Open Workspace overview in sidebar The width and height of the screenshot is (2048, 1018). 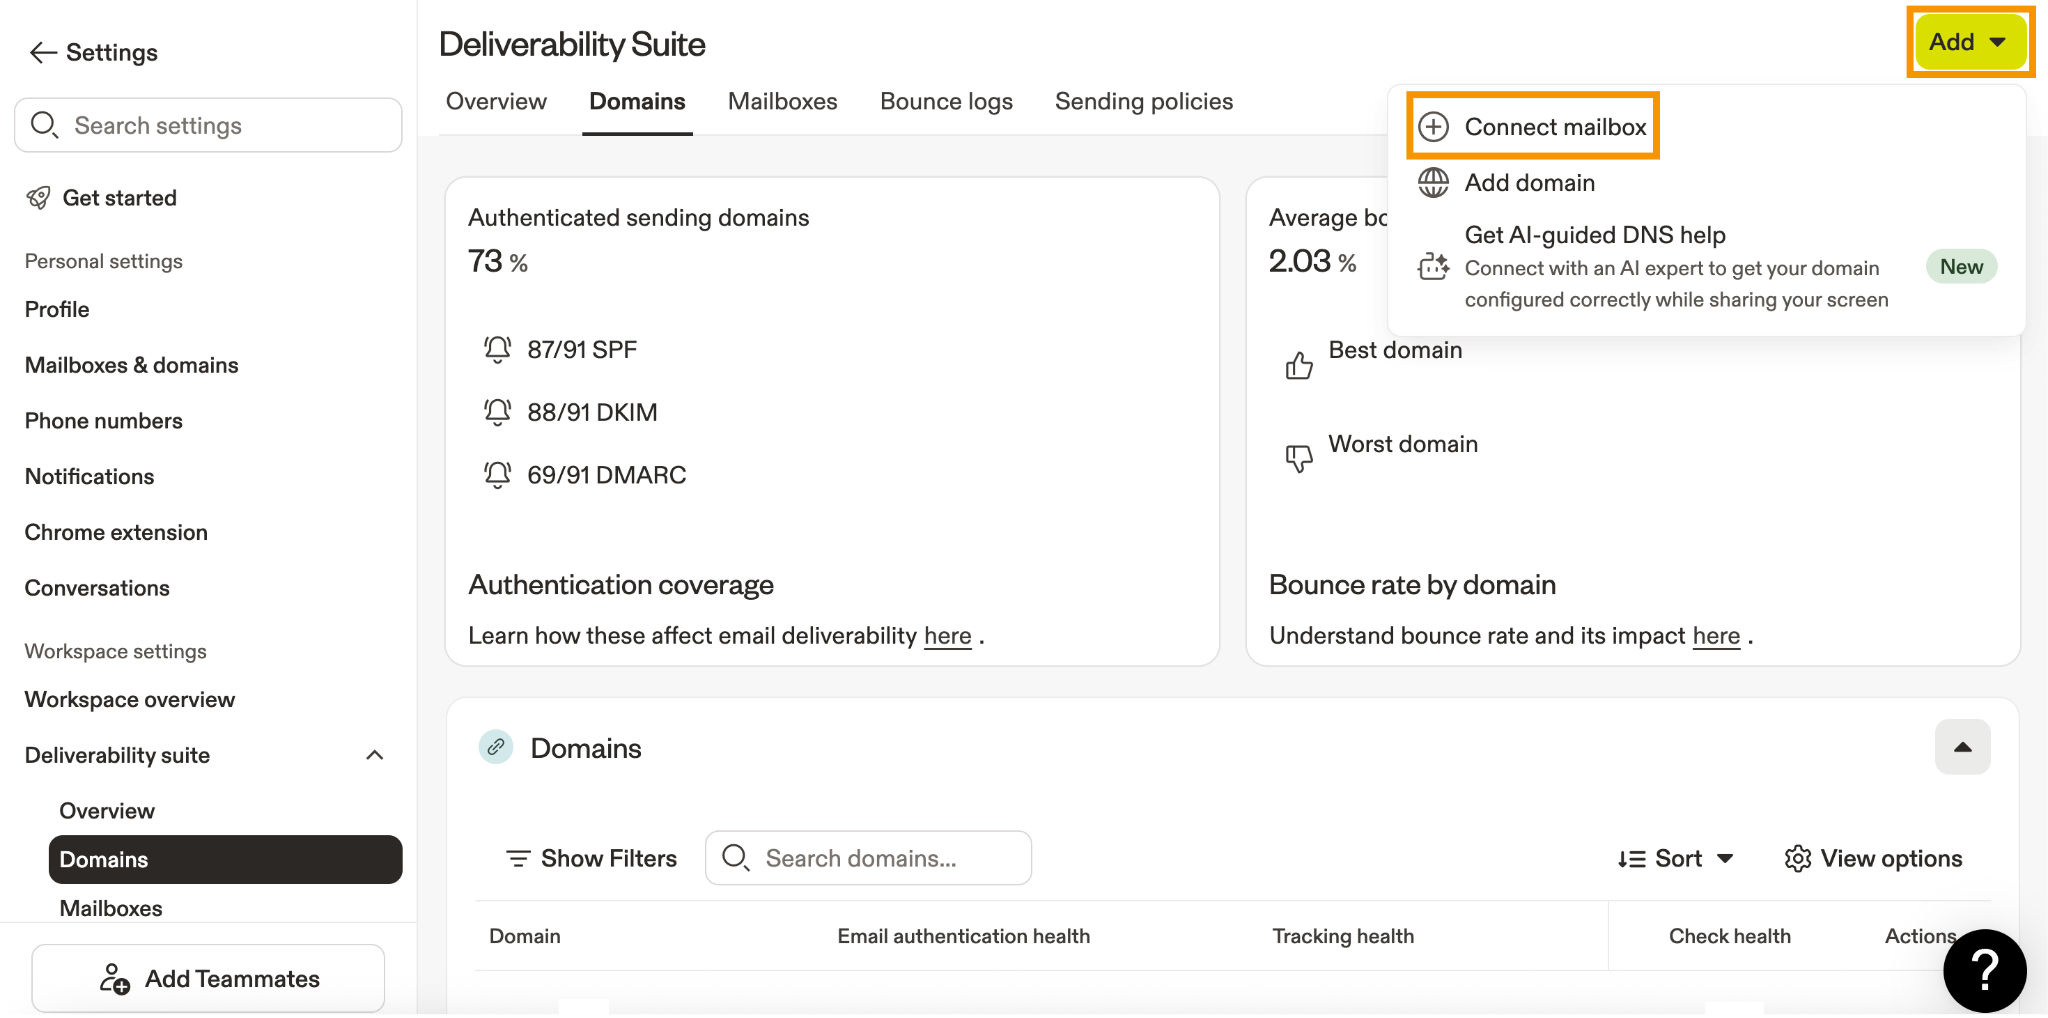click(x=130, y=700)
